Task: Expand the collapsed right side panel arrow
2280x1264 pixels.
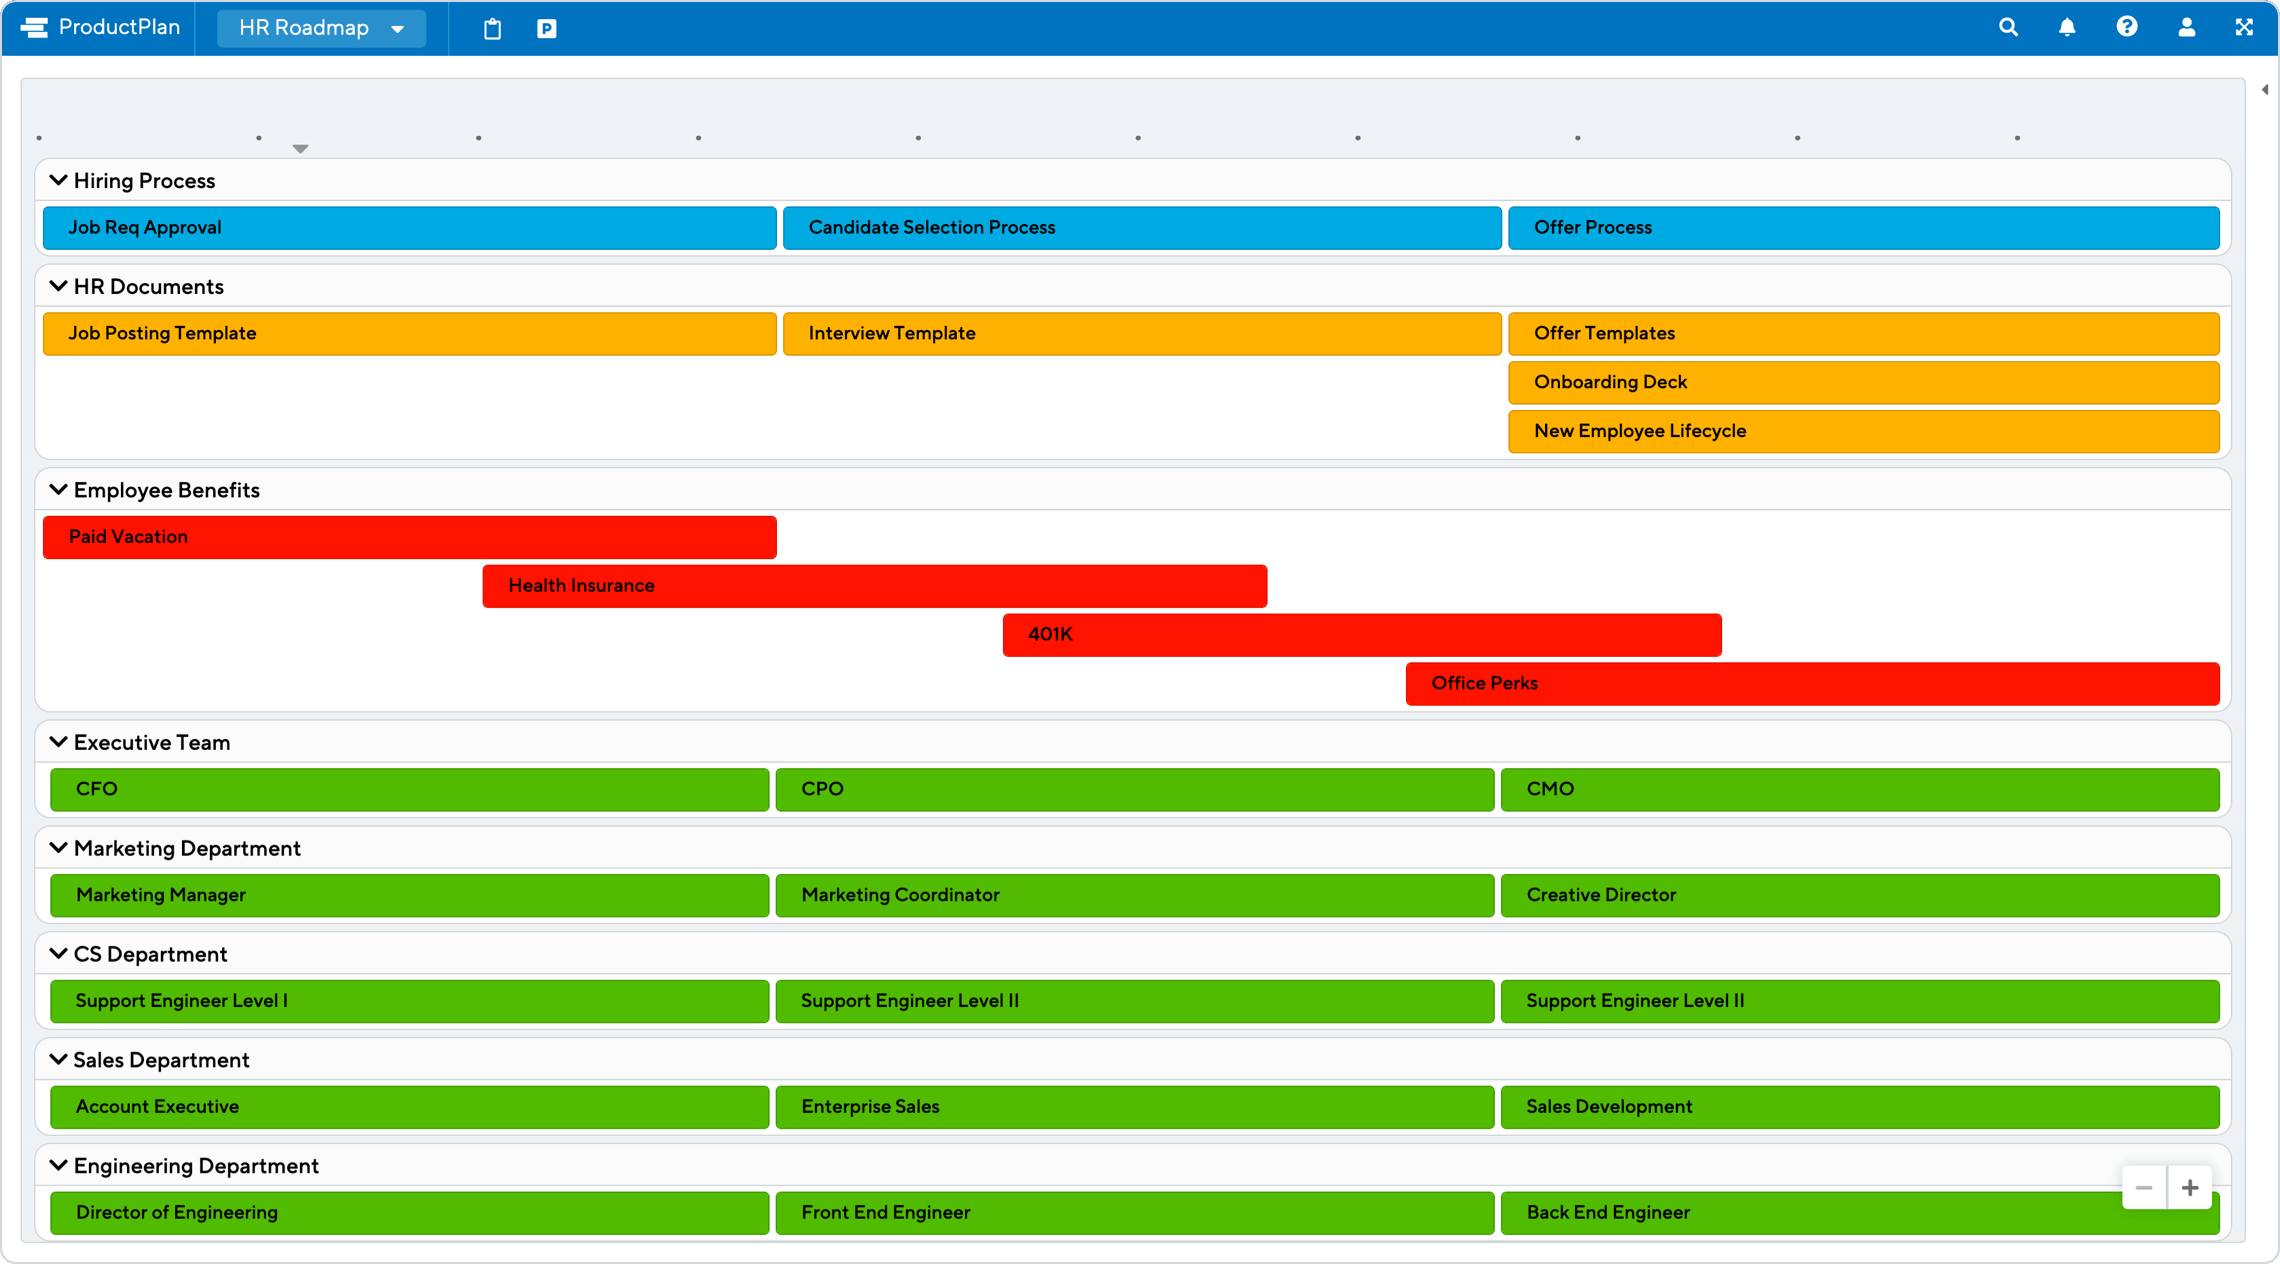Action: tap(2264, 90)
